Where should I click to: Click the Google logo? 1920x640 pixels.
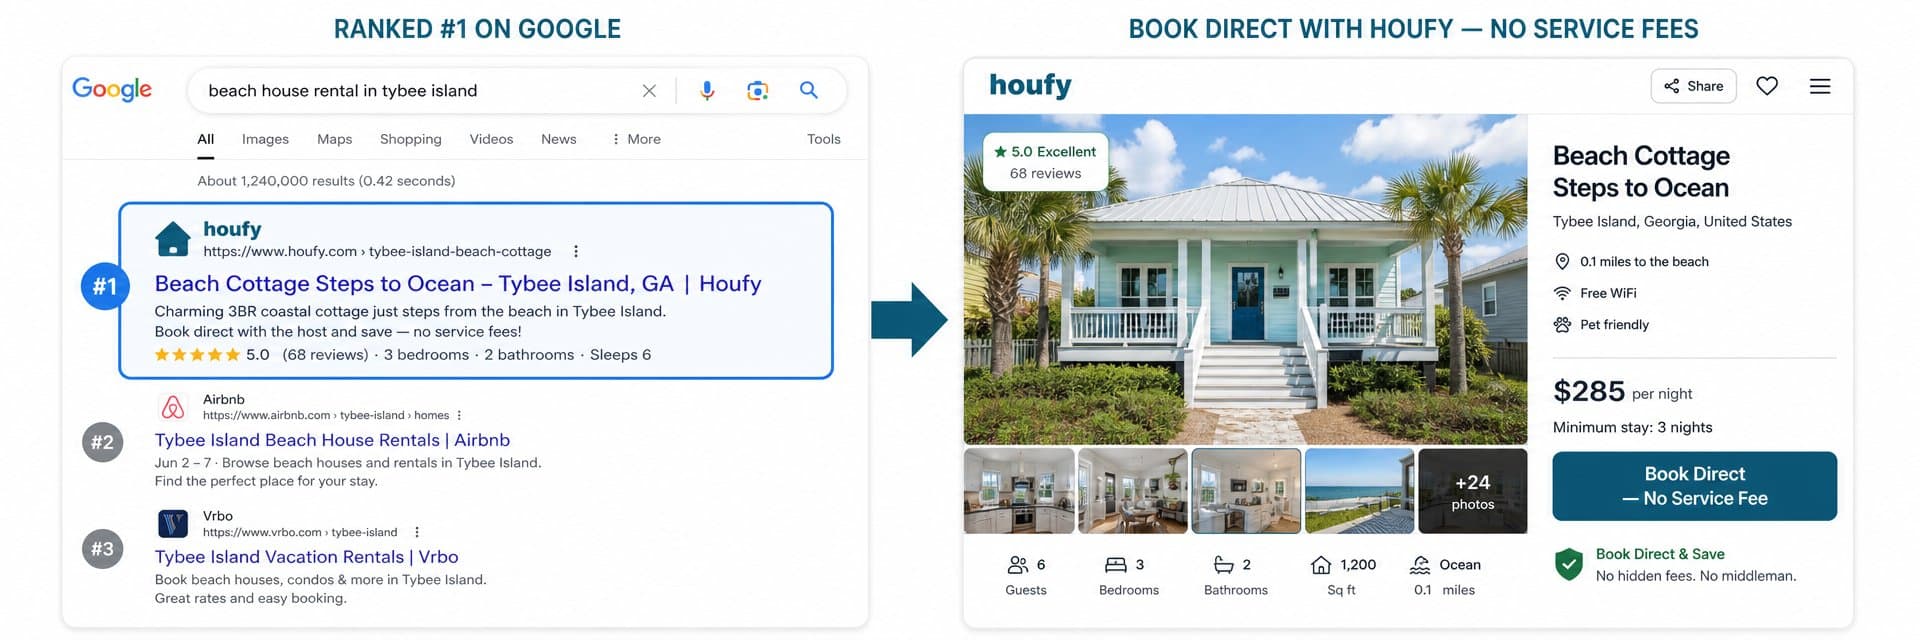[112, 89]
